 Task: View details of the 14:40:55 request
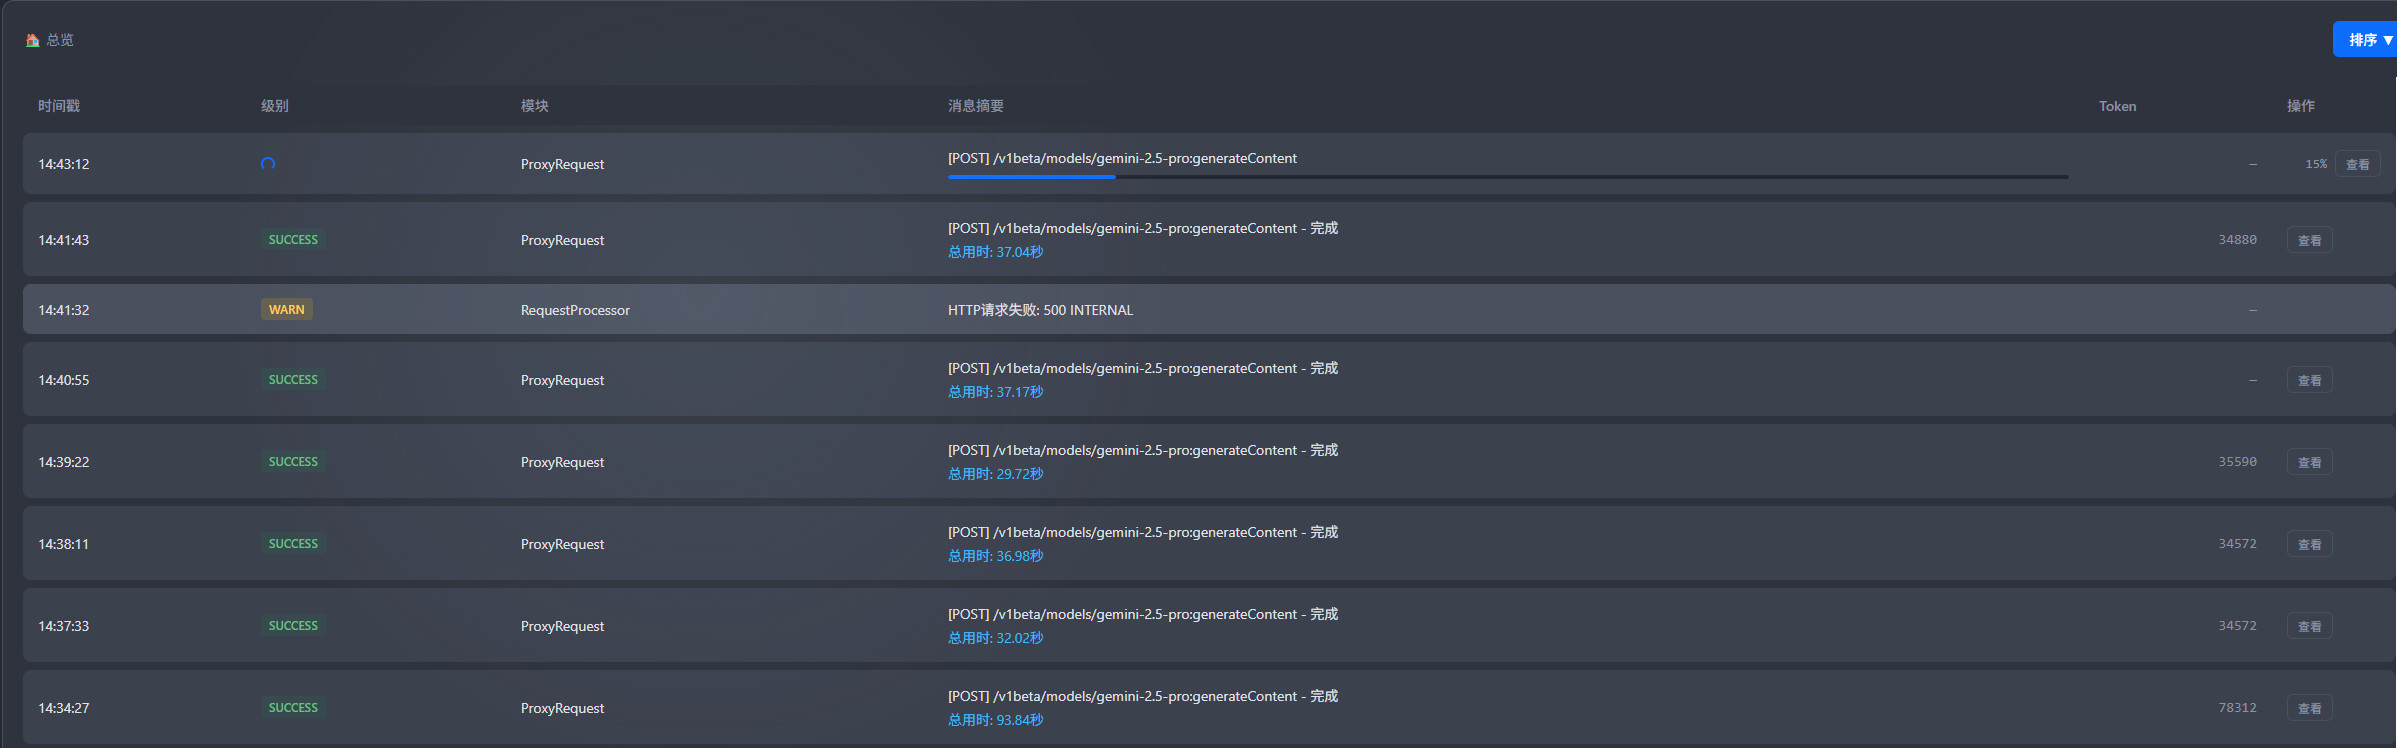(2309, 380)
